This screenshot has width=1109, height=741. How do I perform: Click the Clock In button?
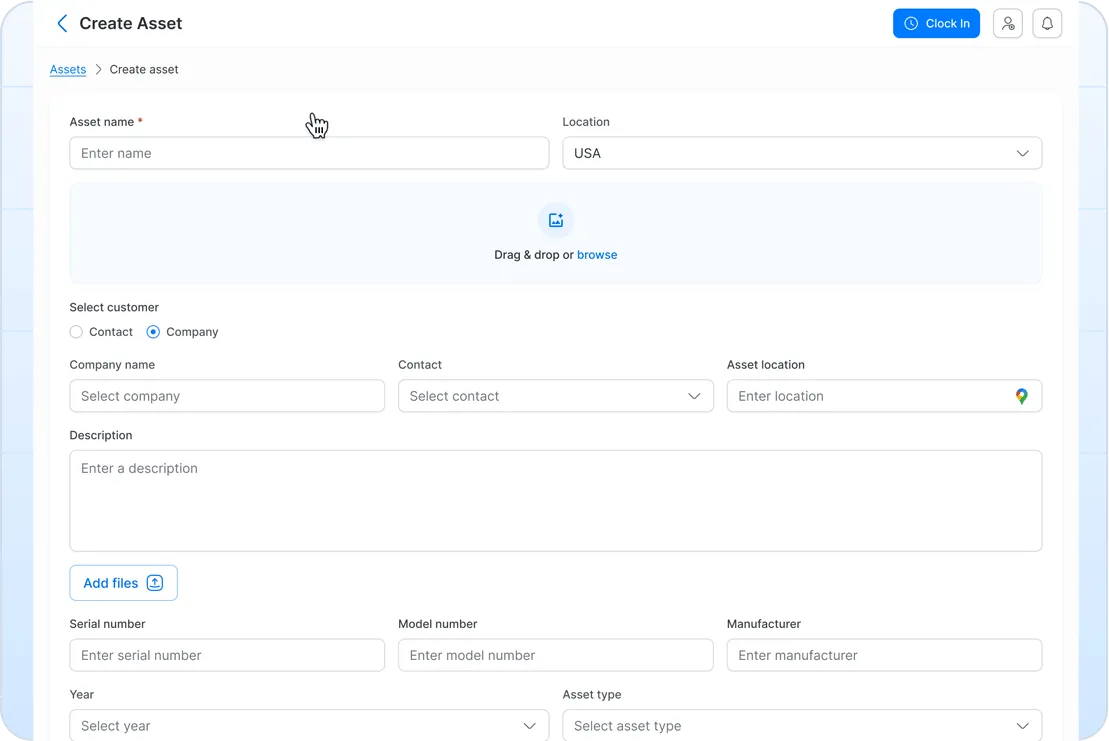coord(936,23)
